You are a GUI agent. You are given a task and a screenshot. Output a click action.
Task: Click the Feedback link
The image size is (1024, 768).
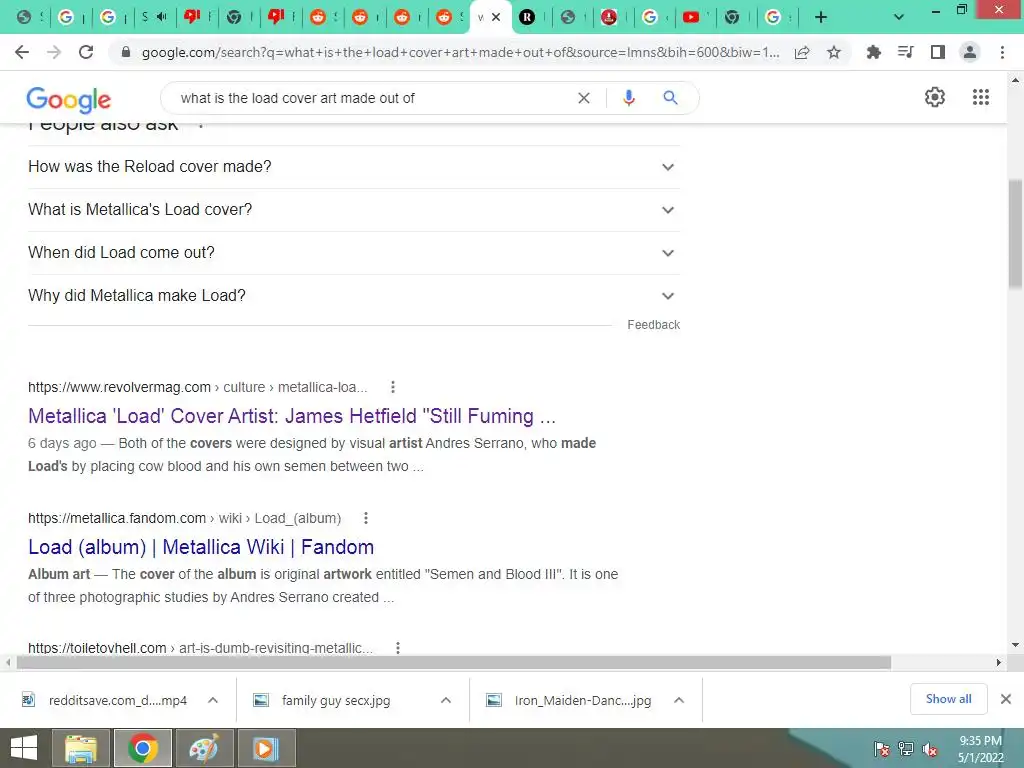click(x=653, y=325)
